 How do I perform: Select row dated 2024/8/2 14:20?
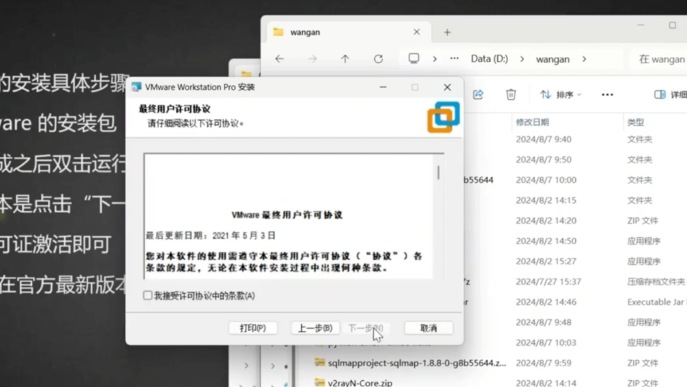click(575, 220)
